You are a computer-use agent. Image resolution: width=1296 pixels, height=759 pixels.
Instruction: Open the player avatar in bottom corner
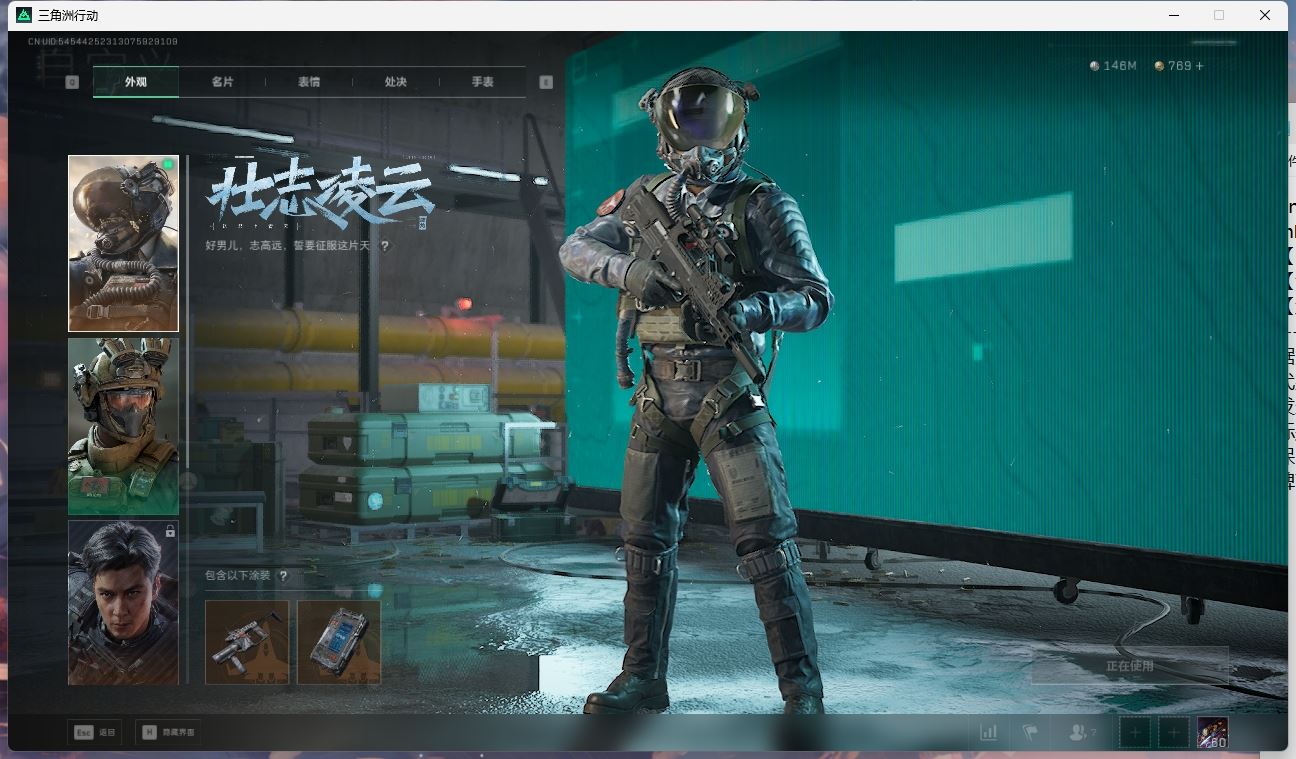pyautogui.click(x=1212, y=732)
